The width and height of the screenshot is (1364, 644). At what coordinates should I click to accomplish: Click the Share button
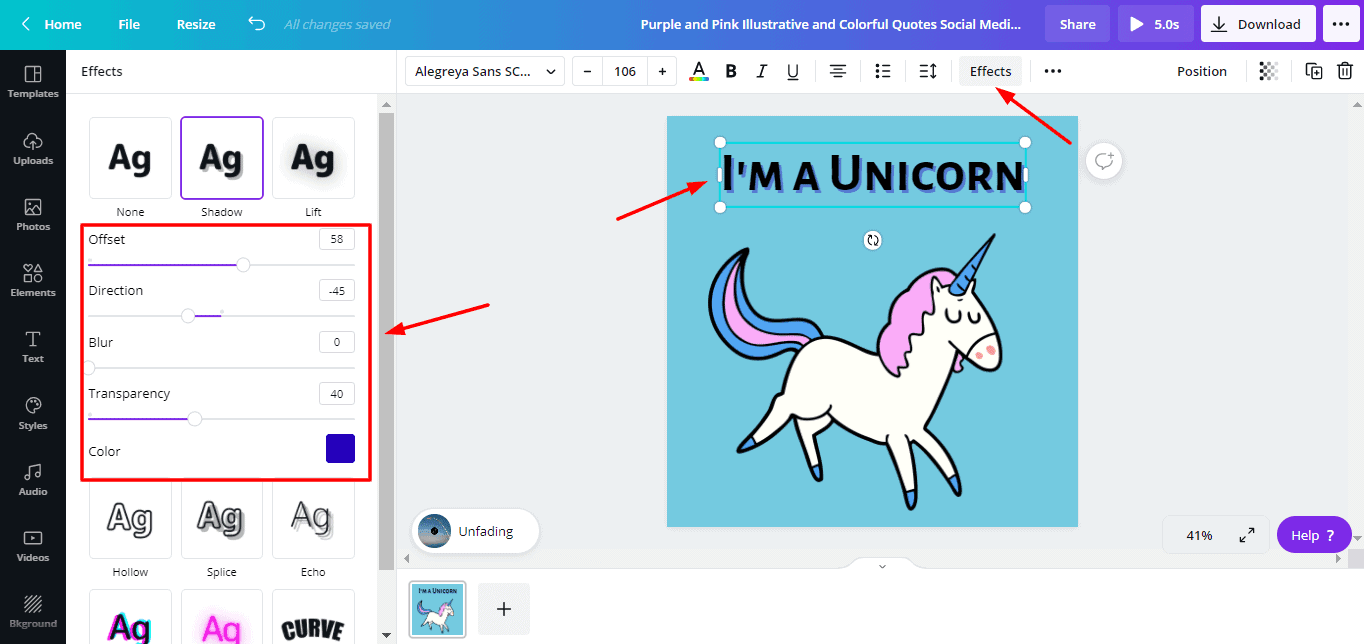pyautogui.click(x=1077, y=24)
